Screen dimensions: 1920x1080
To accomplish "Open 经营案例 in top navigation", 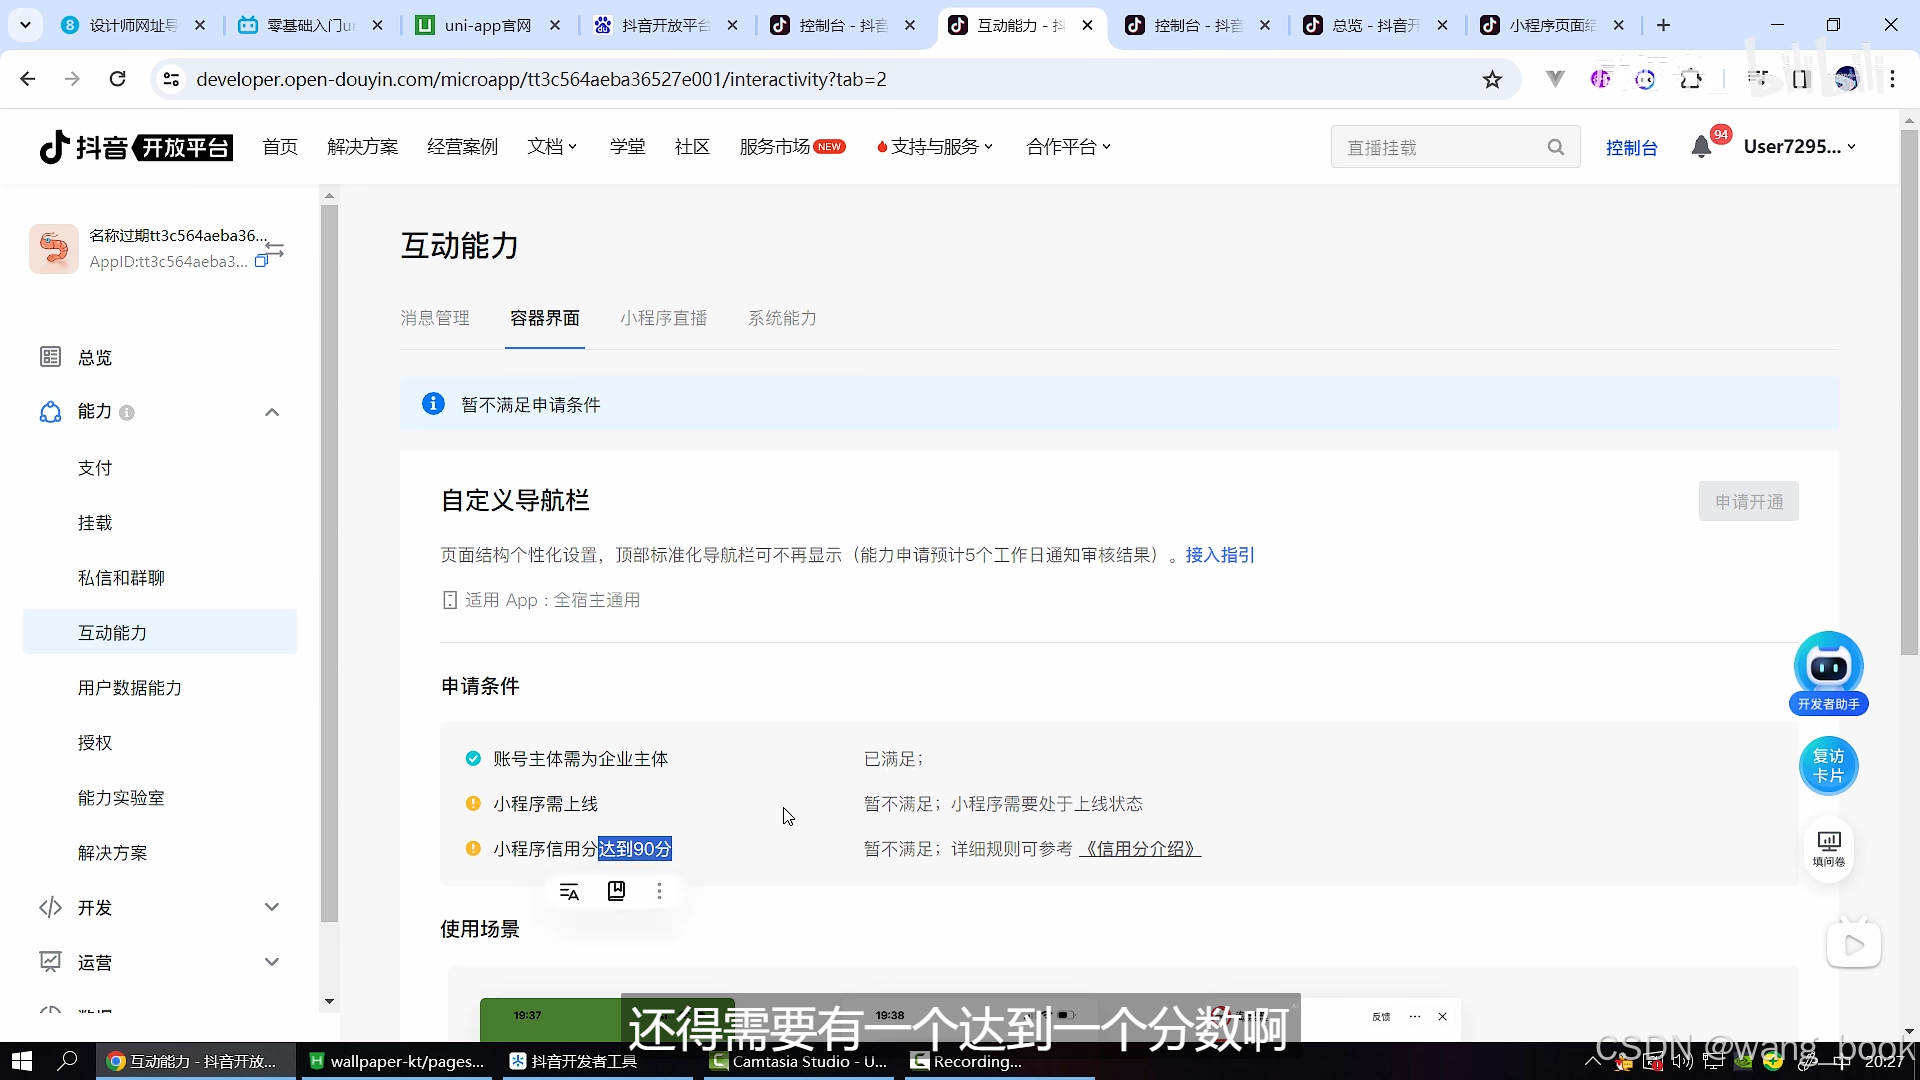I will (x=462, y=147).
